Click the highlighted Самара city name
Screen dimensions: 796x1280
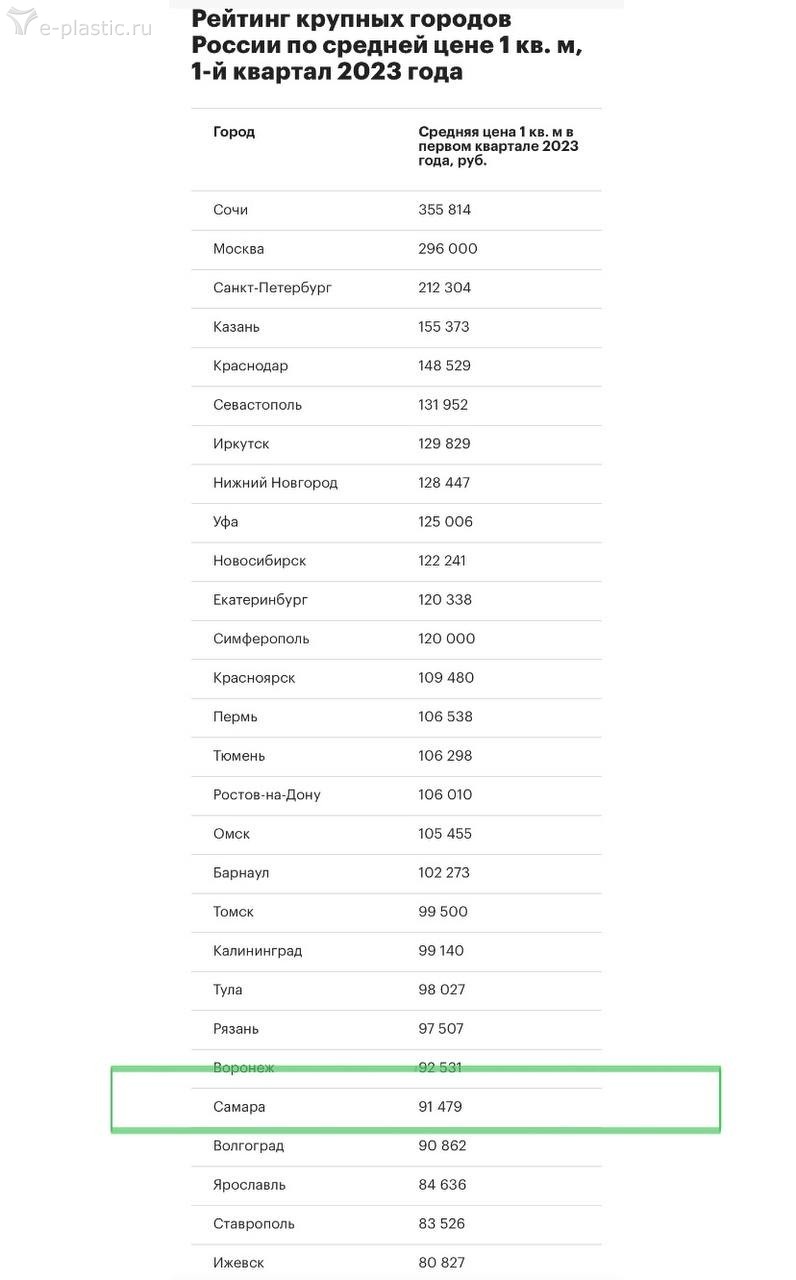[x=240, y=1107]
